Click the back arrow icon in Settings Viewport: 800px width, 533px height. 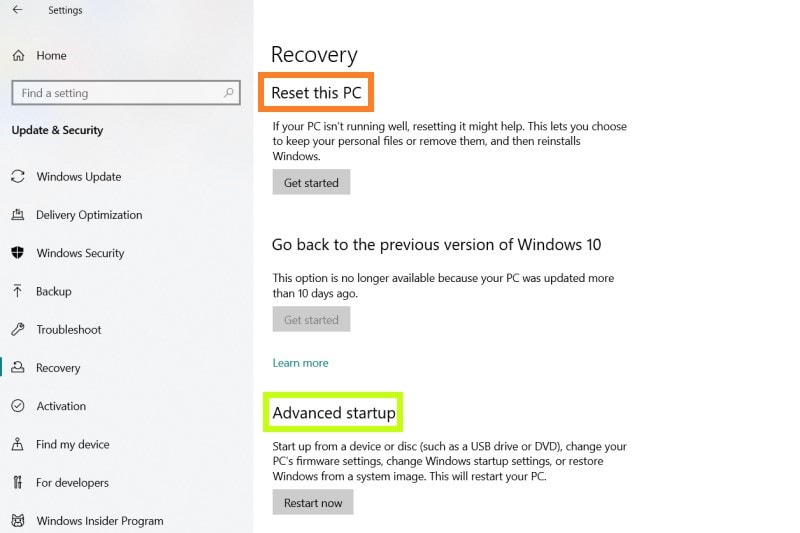click(x=17, y=10)
